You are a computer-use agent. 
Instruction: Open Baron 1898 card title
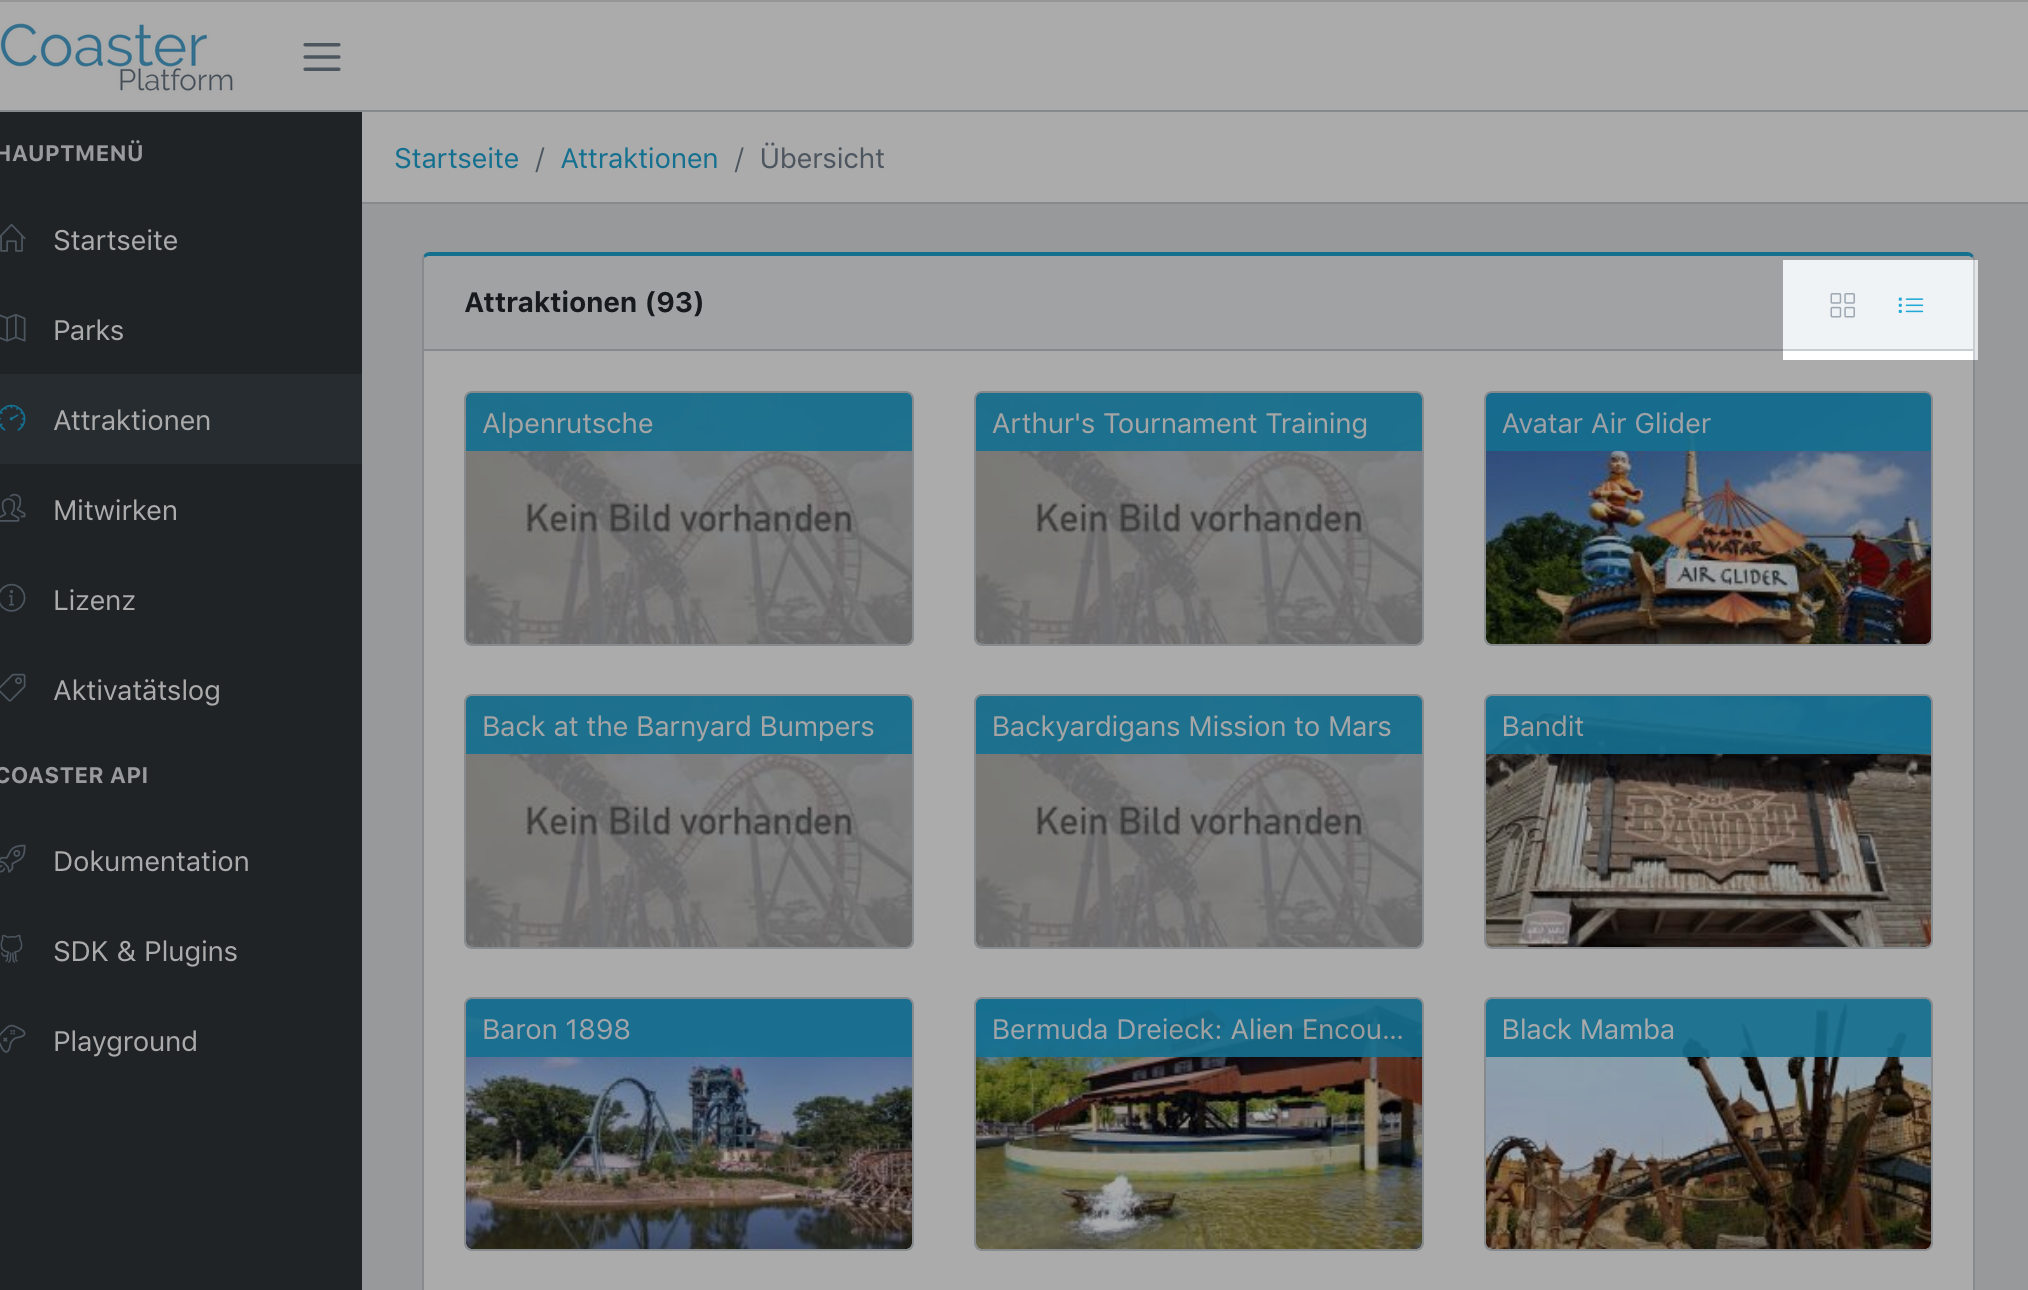556,1029
